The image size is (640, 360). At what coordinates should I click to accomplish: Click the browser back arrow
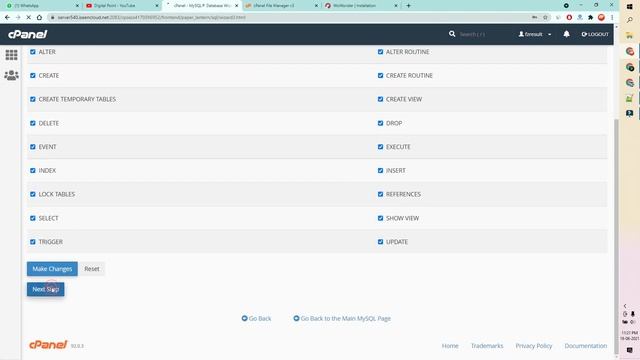point(7,17)
